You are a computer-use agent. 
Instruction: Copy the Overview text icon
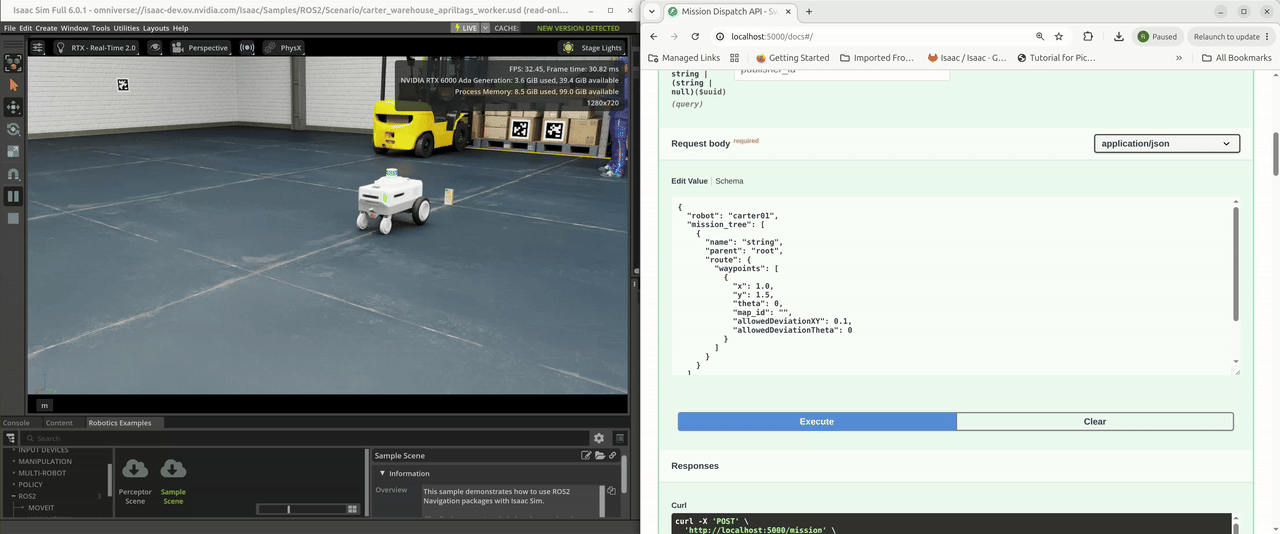click(x=611, y=491)
